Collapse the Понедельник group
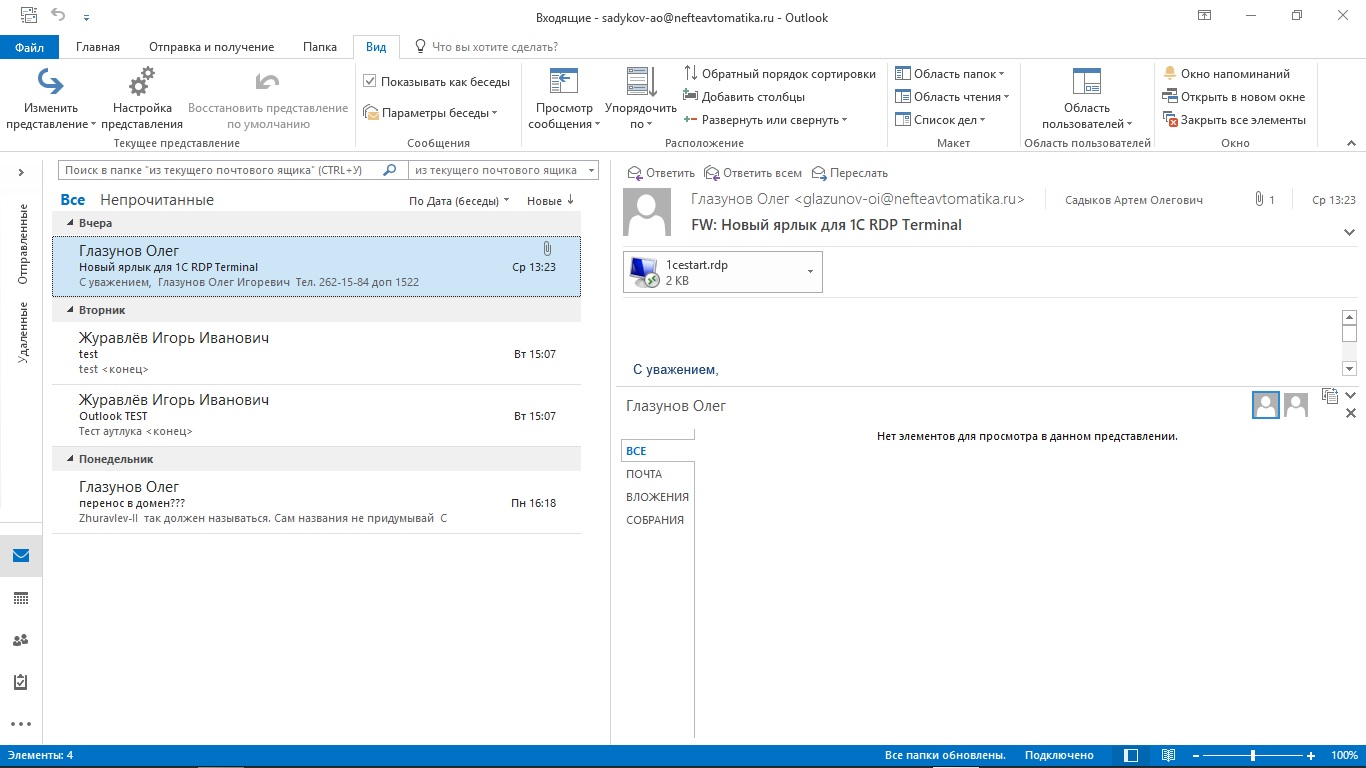The image size is (1366, 768). (70, 459)
